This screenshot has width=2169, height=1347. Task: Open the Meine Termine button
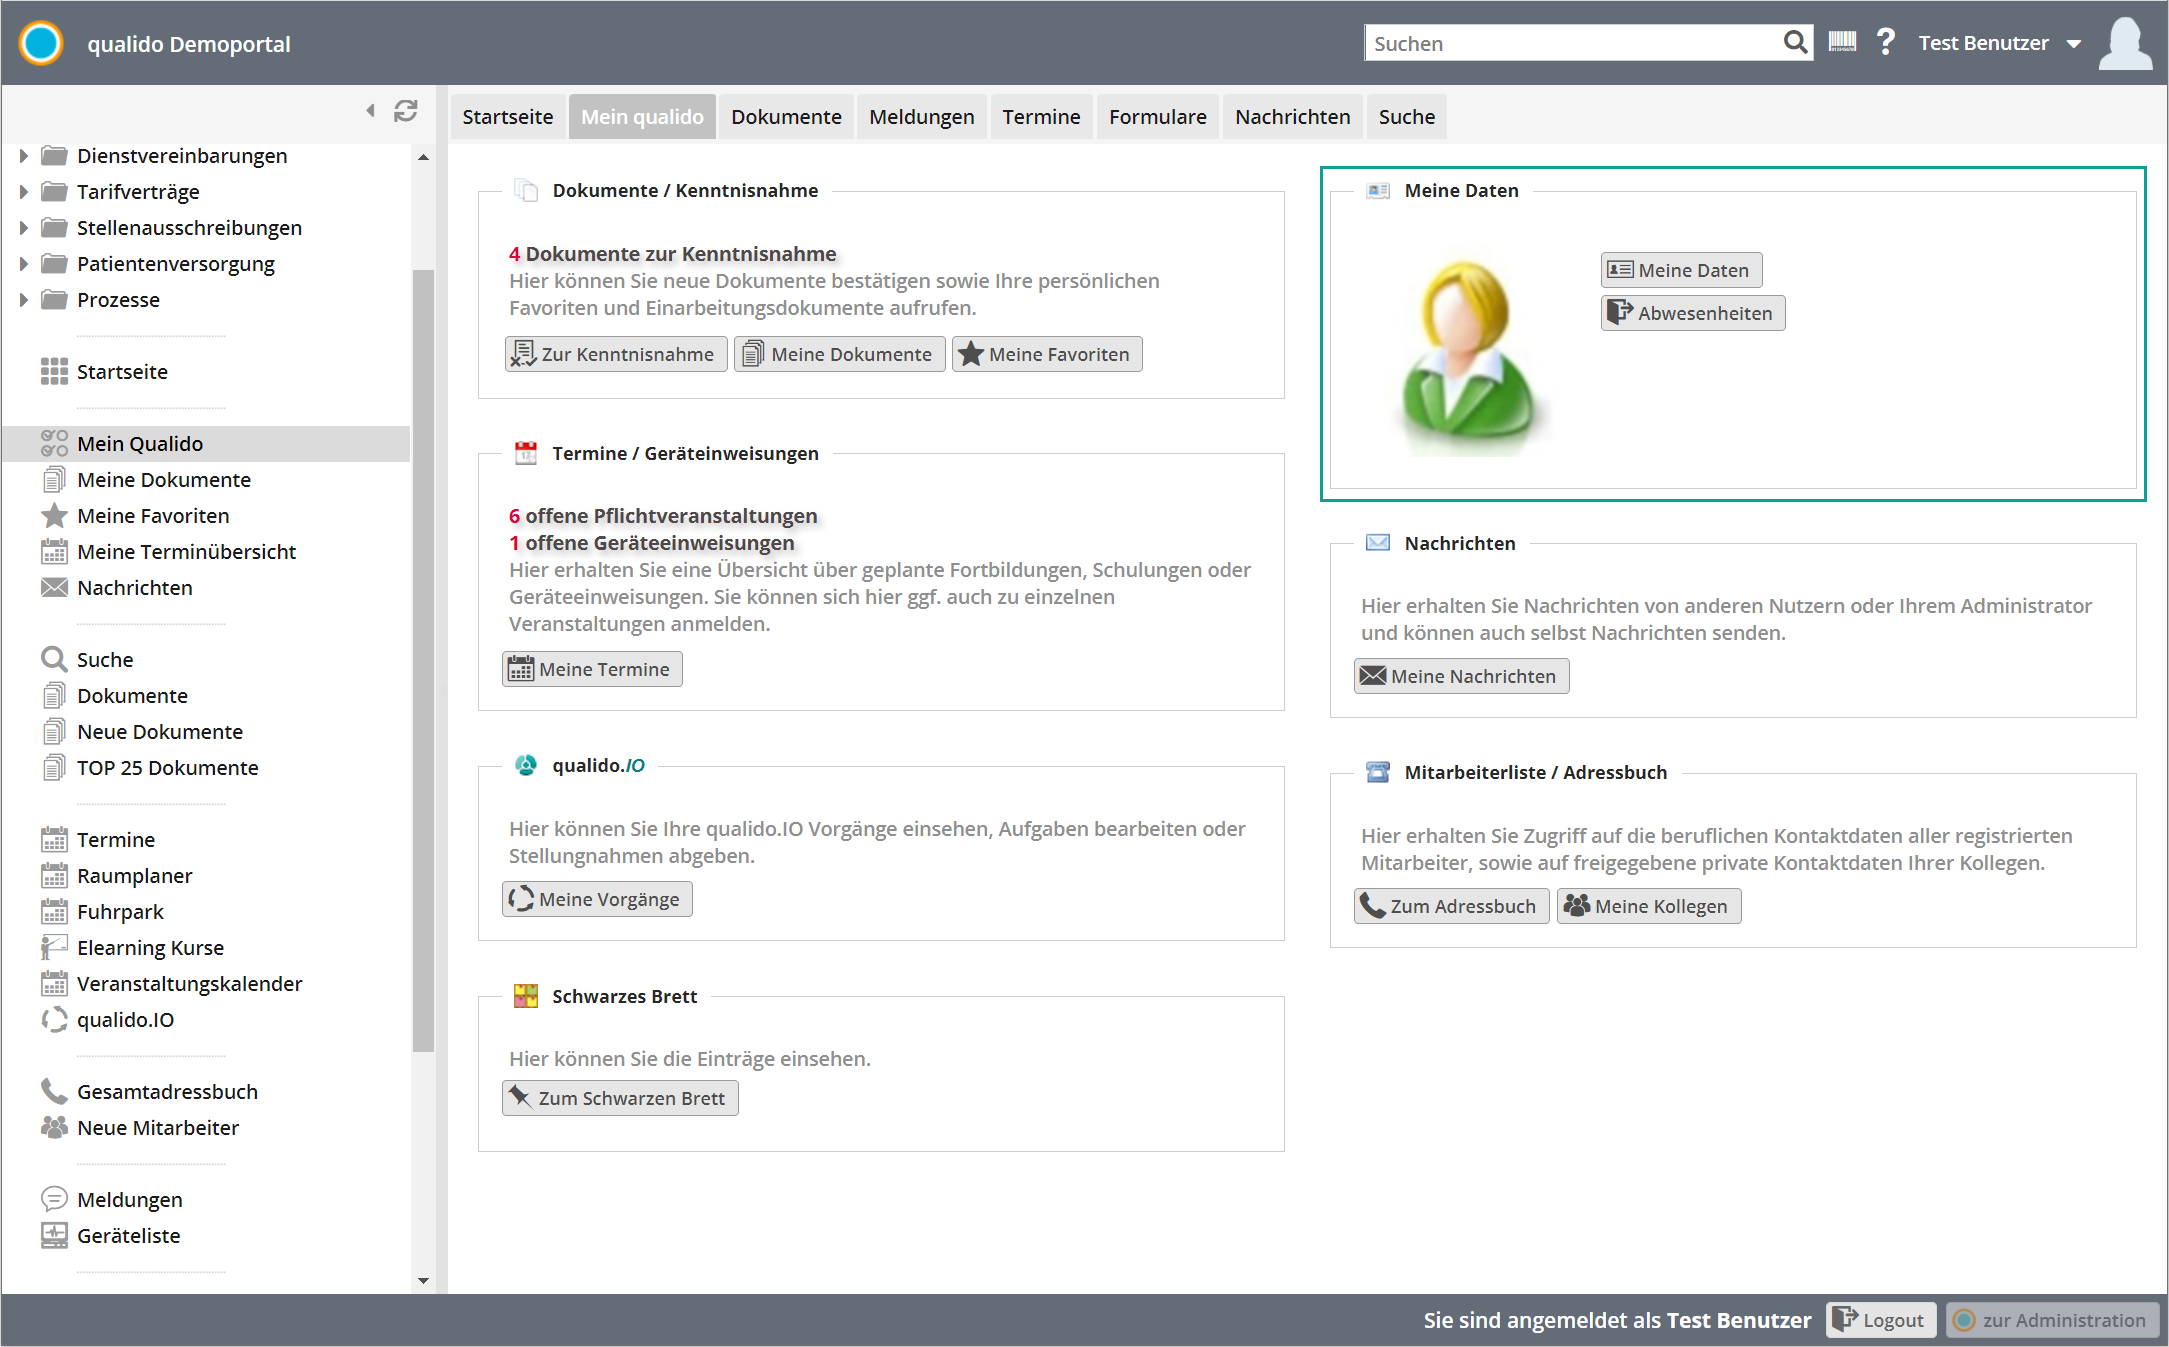pos(592,669)
